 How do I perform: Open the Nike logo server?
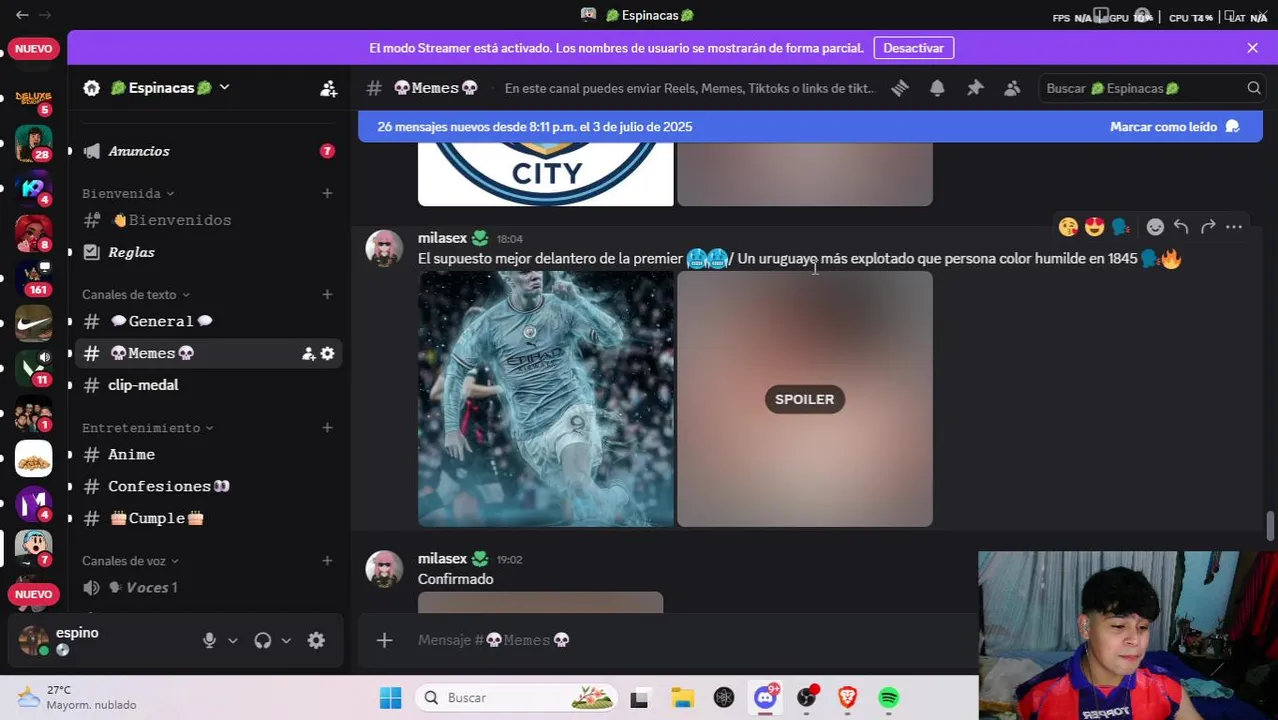pyautogui.click(x=33, y=323)
